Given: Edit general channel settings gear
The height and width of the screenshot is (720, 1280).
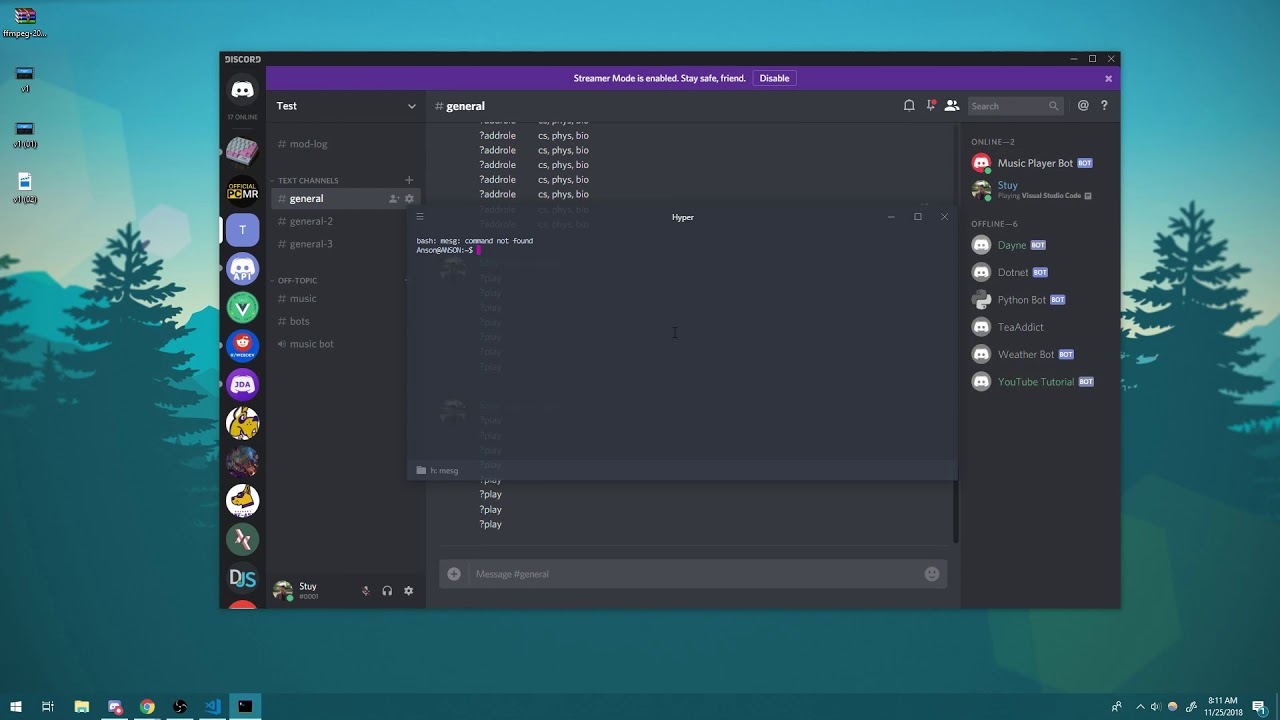Looking at the screenshot, I should pos(409,199).
